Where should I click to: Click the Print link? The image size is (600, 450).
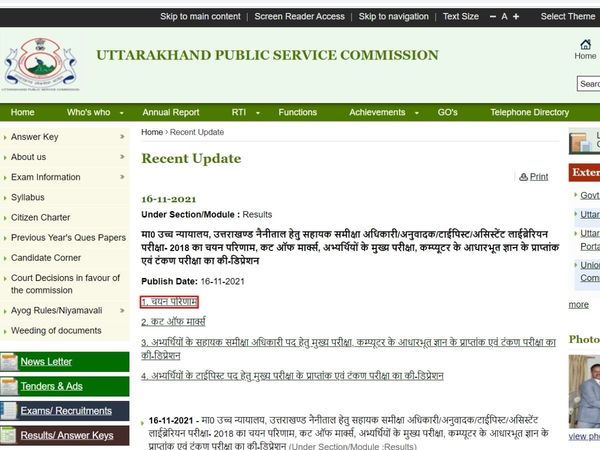tap(539, 177)
